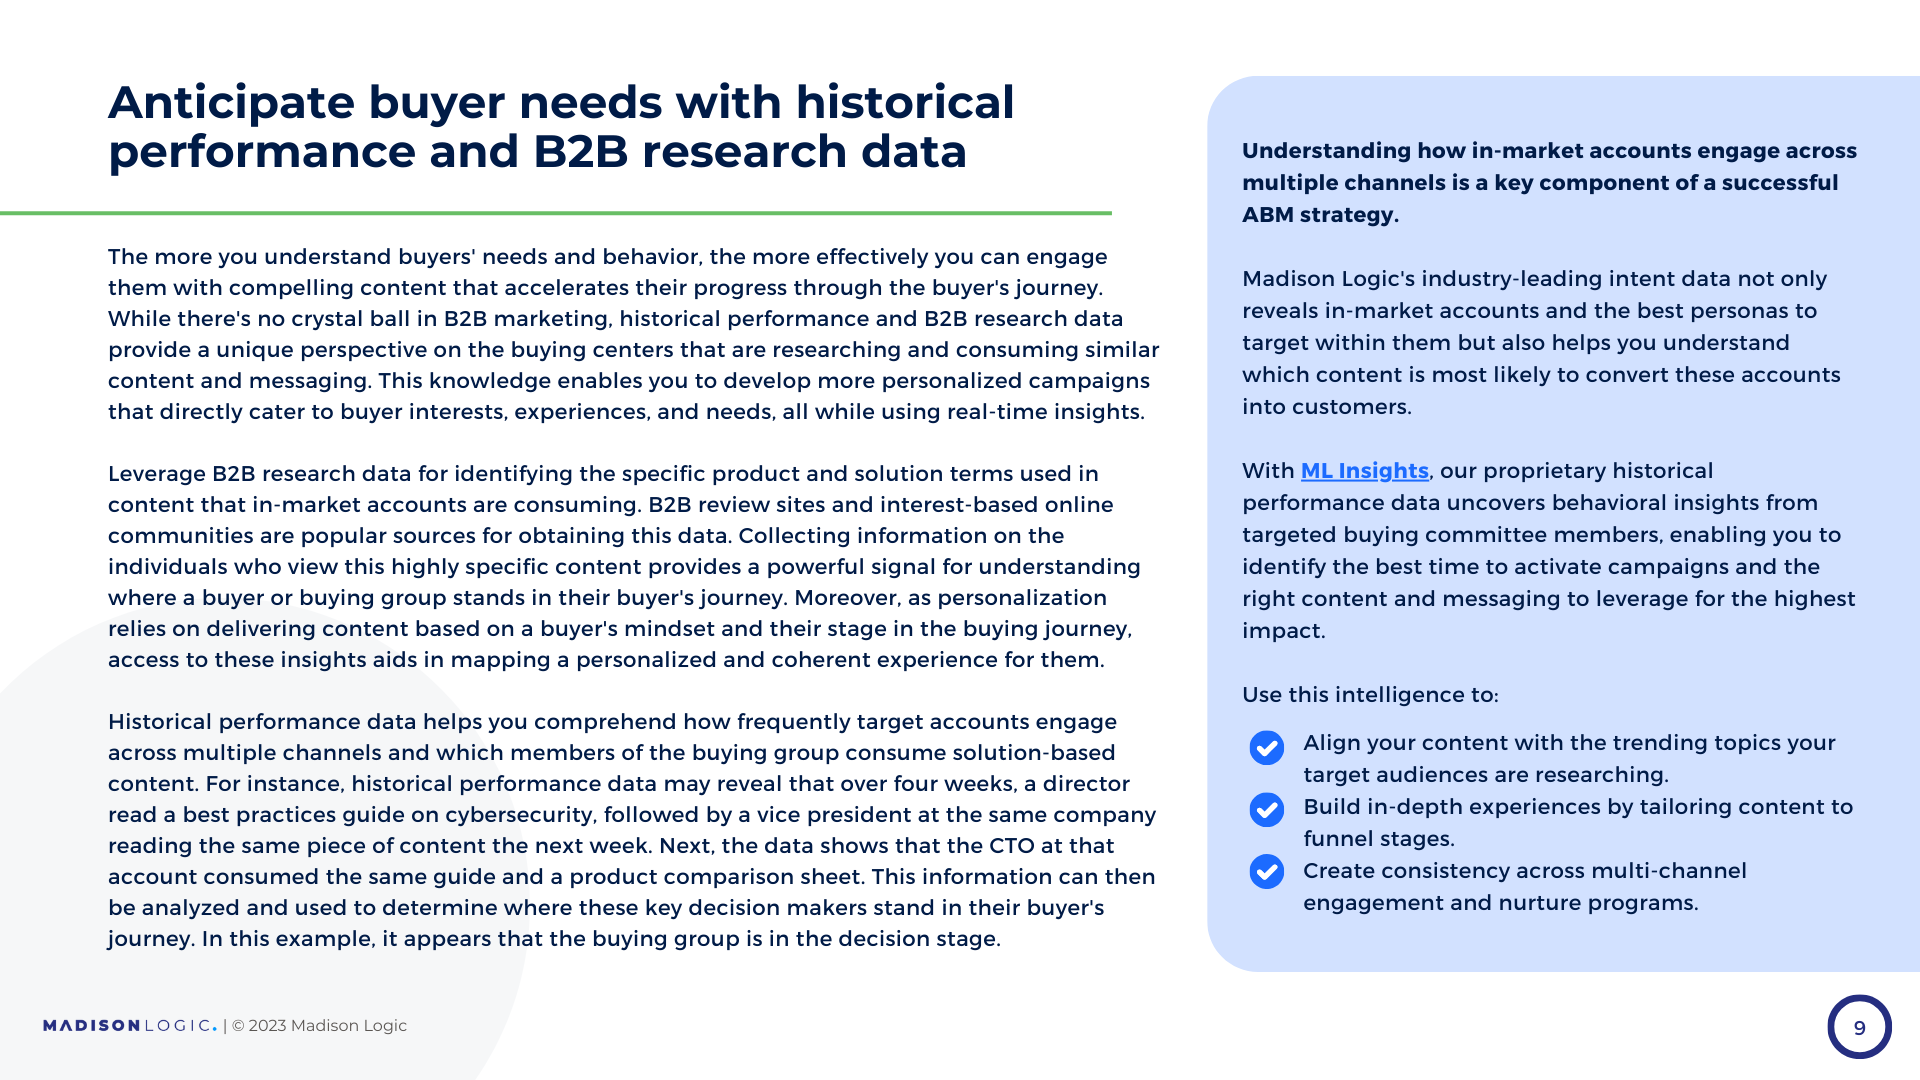The width and height of the screenshot is (1920, 1080).
Task: Click the bold 'Understanding how in-market accounts' paragraph
Action: tap(1548, 183)
